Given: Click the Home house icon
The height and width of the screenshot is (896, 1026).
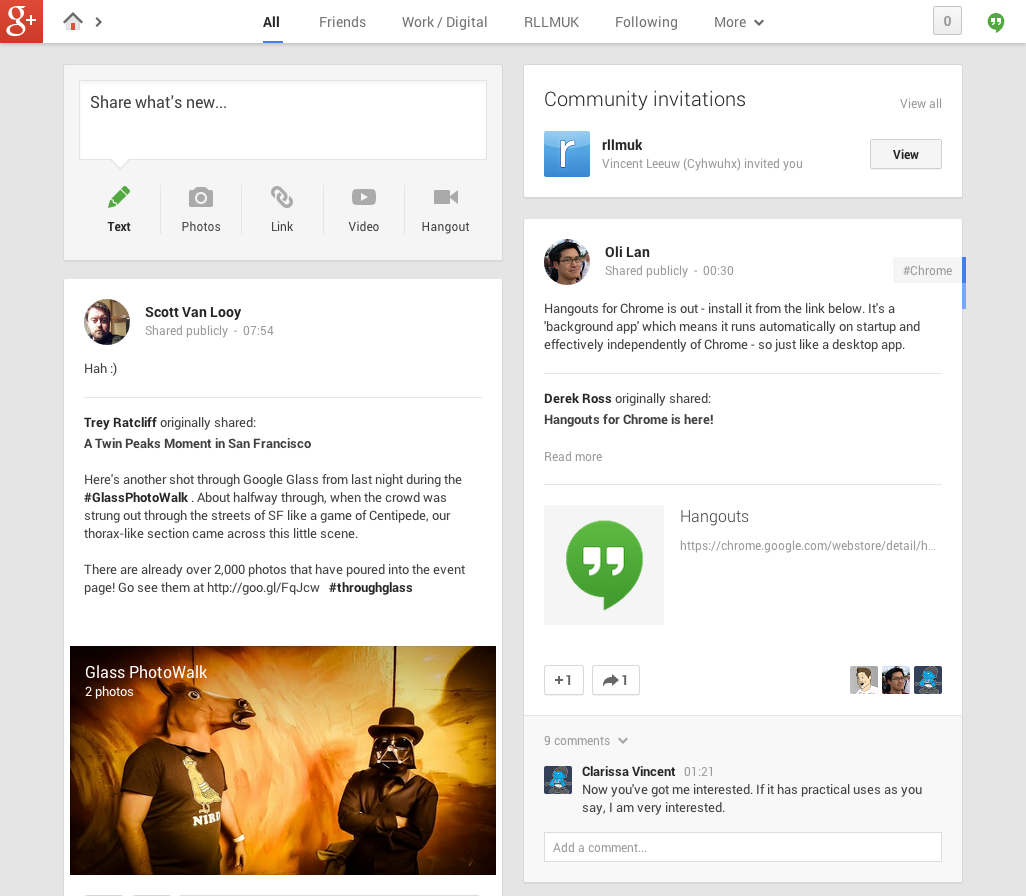Looking at the screenshot, I should pyautogui.click(x=73, y=22).
